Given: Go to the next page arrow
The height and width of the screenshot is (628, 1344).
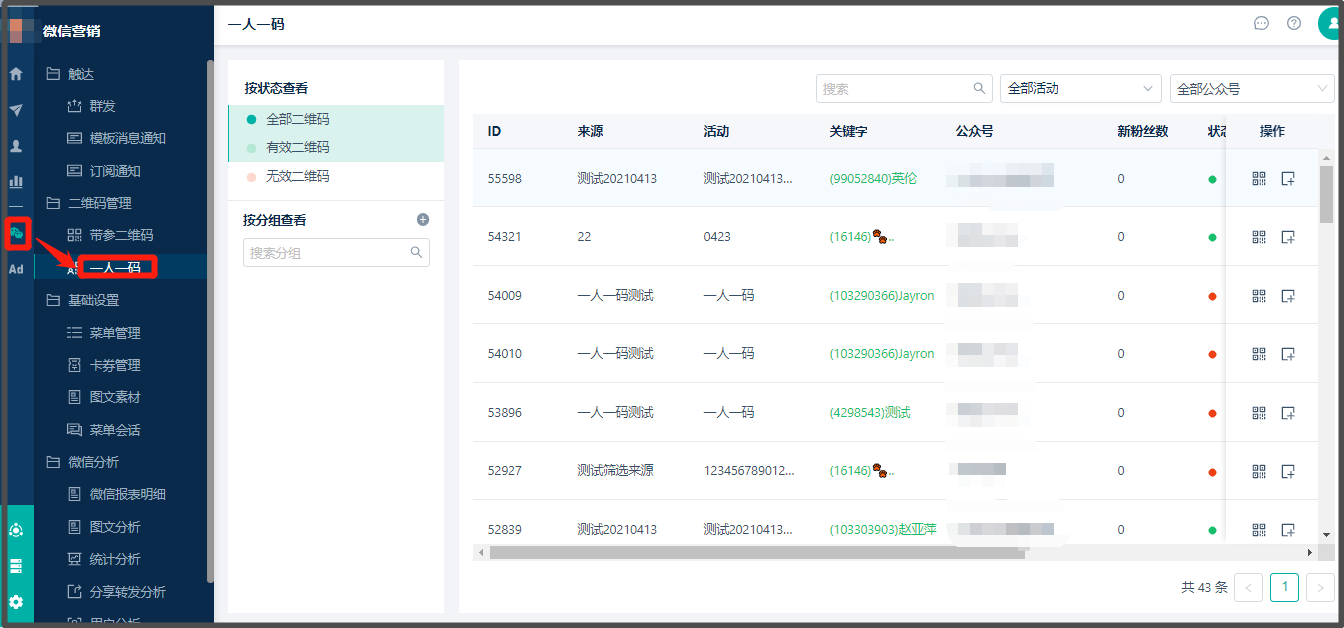Looking at the screenshot, I should [1321, 587].
